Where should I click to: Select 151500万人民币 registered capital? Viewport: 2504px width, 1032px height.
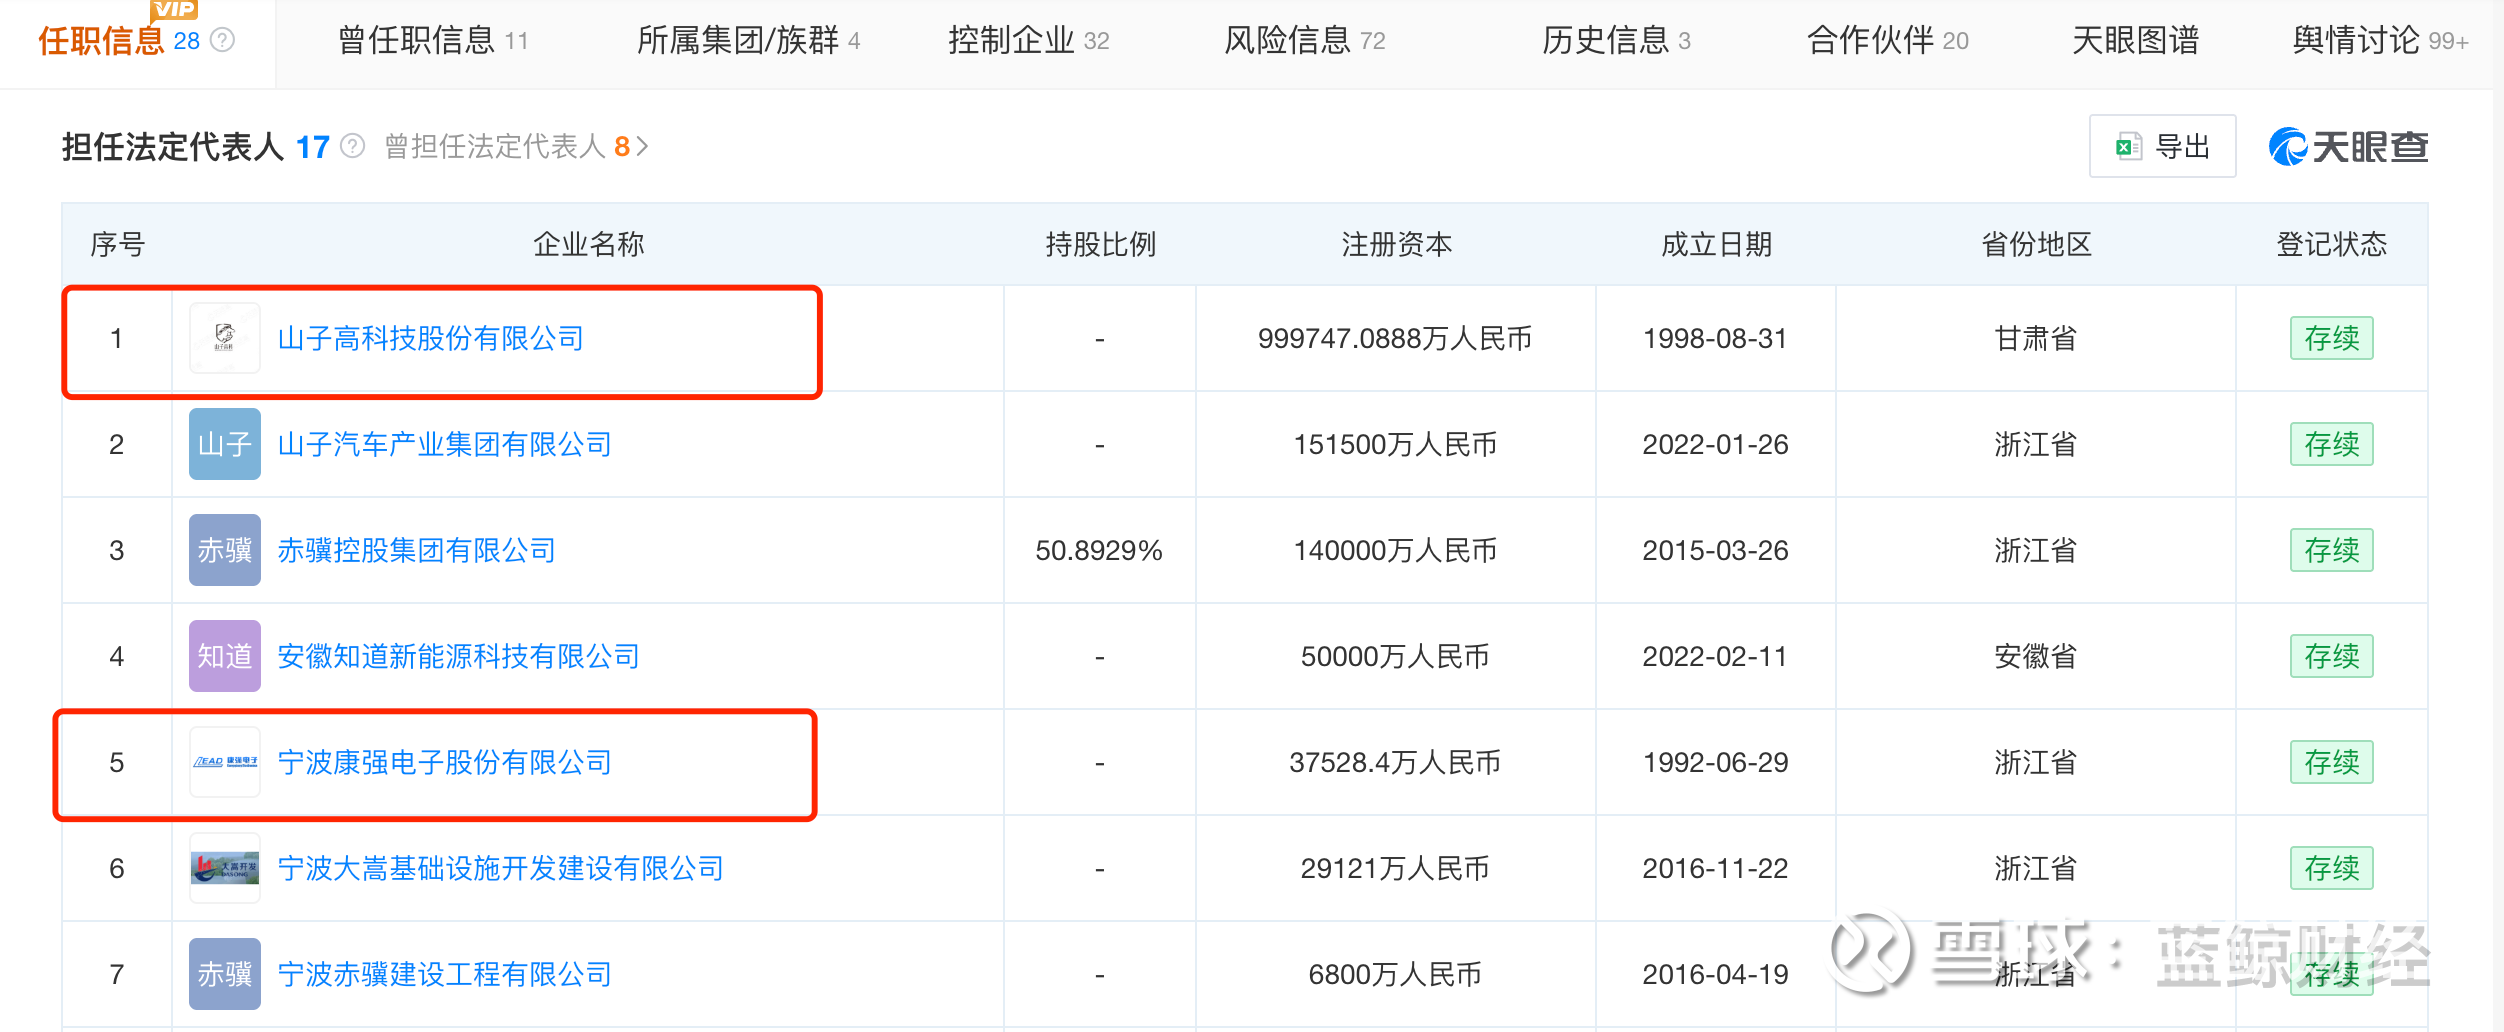[1395, 444]
